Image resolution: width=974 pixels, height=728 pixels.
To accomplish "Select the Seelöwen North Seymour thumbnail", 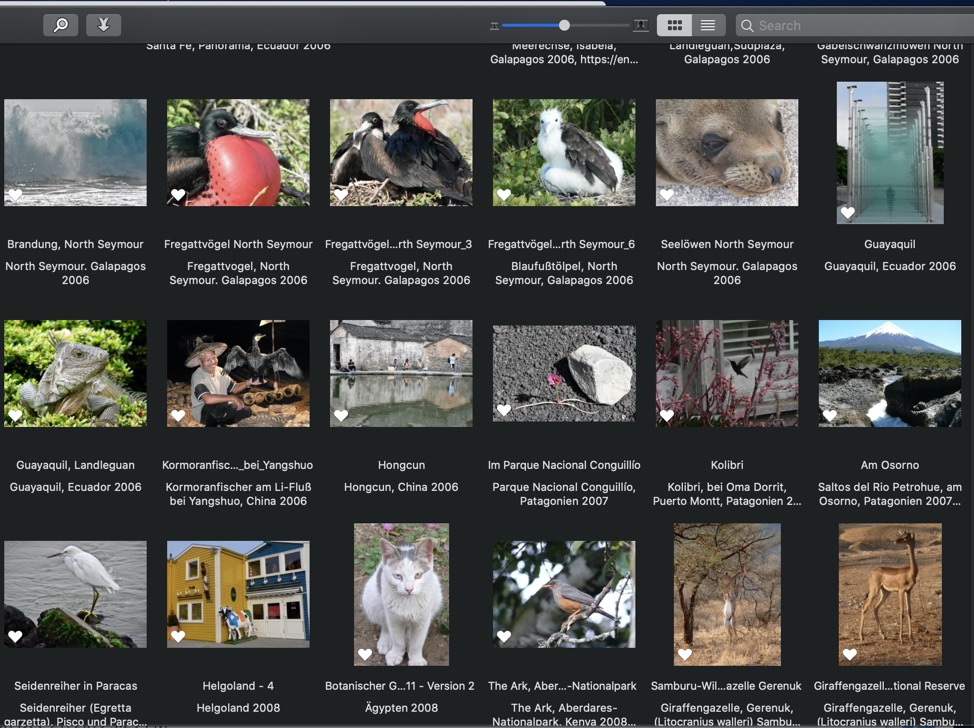I will tap(727, 152).
